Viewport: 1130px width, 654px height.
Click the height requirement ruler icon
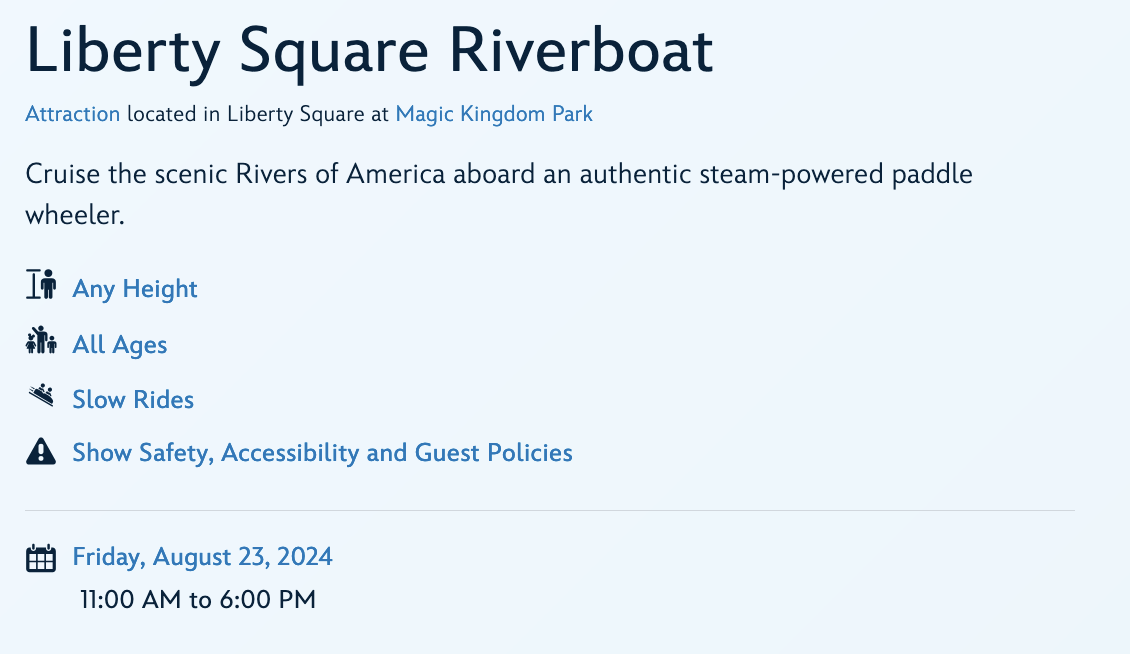coord(41,286)
